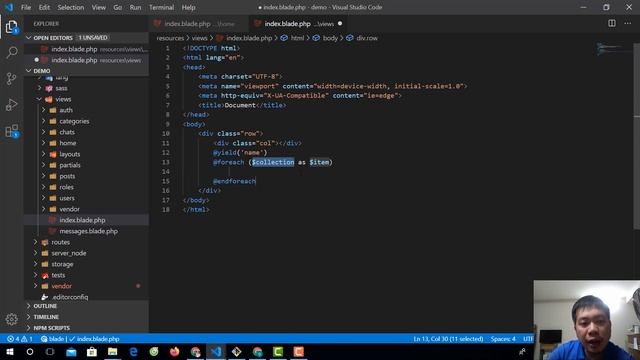Open the Search view in activity bar
The width and height of the screenshot is (640, 360).
point(11,52)
